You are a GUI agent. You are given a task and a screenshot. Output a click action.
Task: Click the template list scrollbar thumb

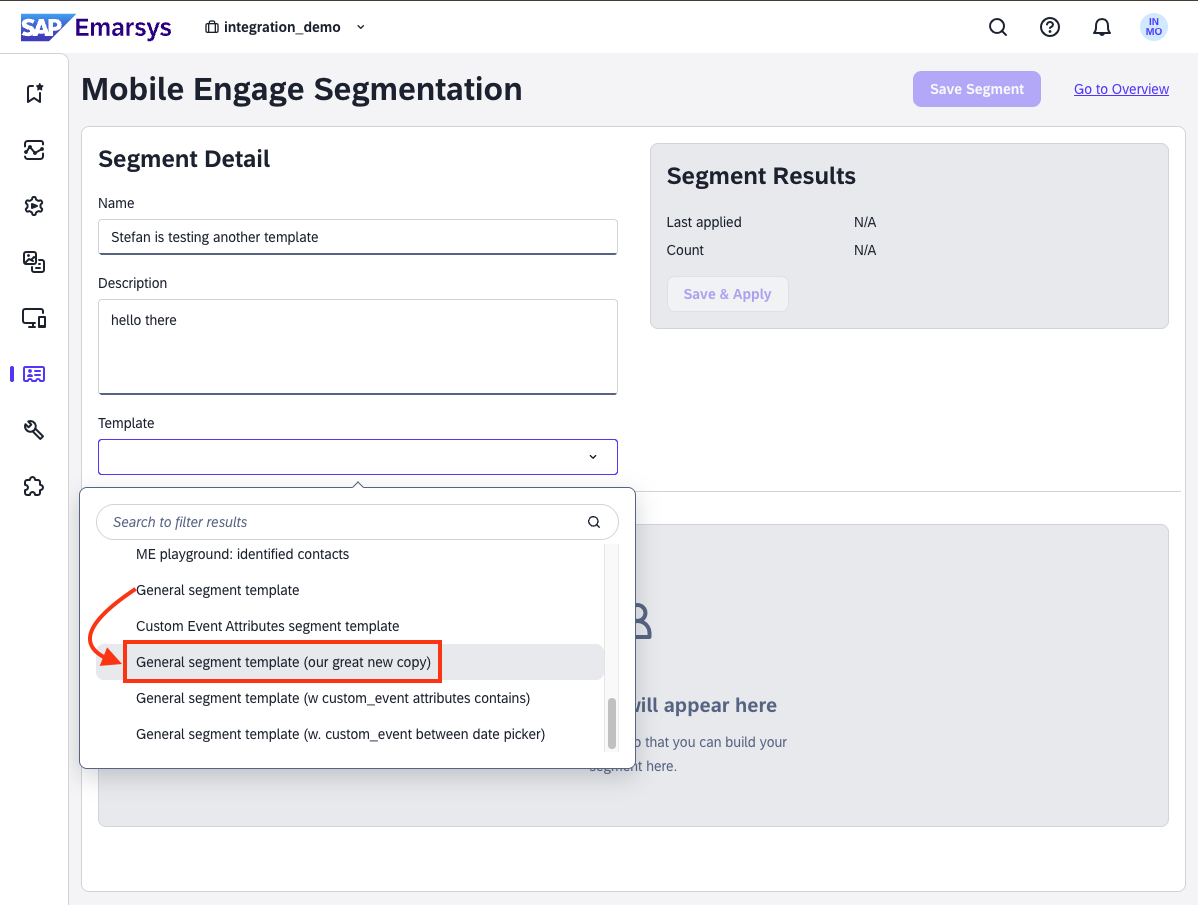click(x=611, y=723)
